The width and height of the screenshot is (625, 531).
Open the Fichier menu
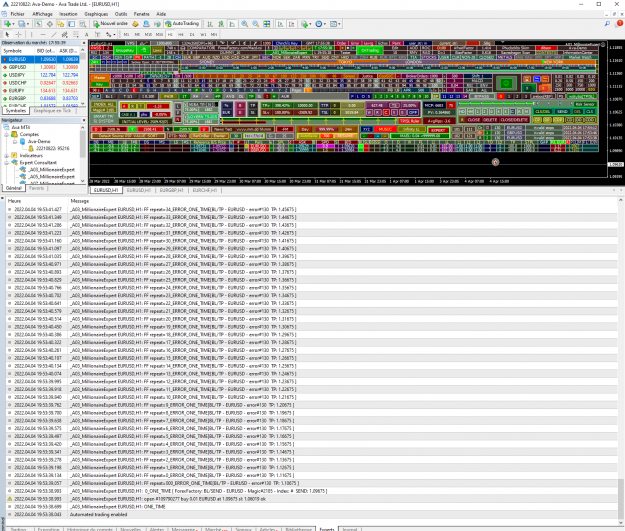click(17, 14)
